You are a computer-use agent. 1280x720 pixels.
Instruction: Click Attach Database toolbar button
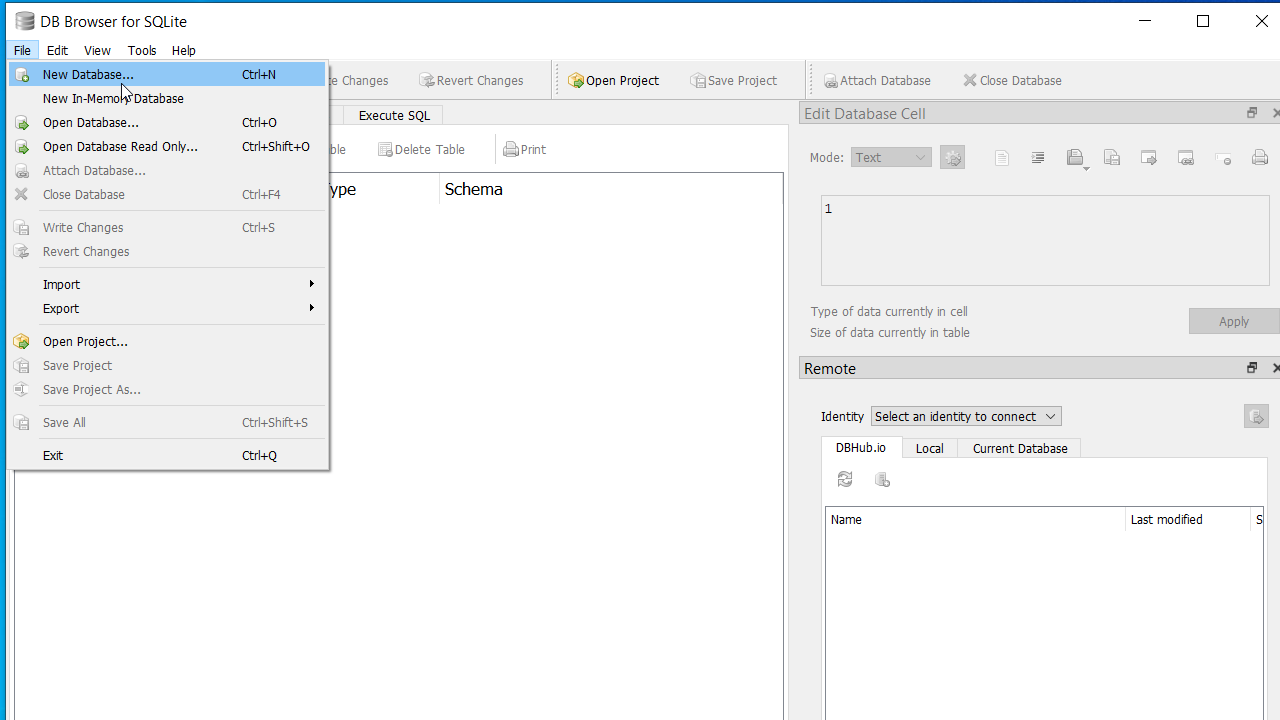point(877,80)
